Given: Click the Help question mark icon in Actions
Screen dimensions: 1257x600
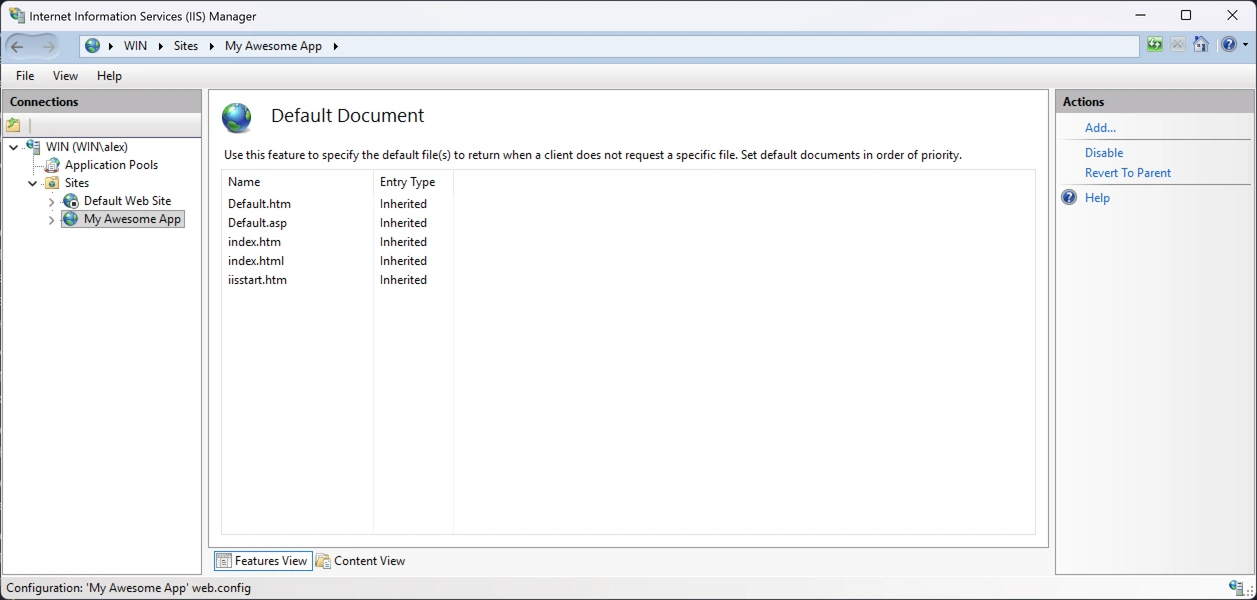Looking at the screenshot, I should click(1069, 198).
